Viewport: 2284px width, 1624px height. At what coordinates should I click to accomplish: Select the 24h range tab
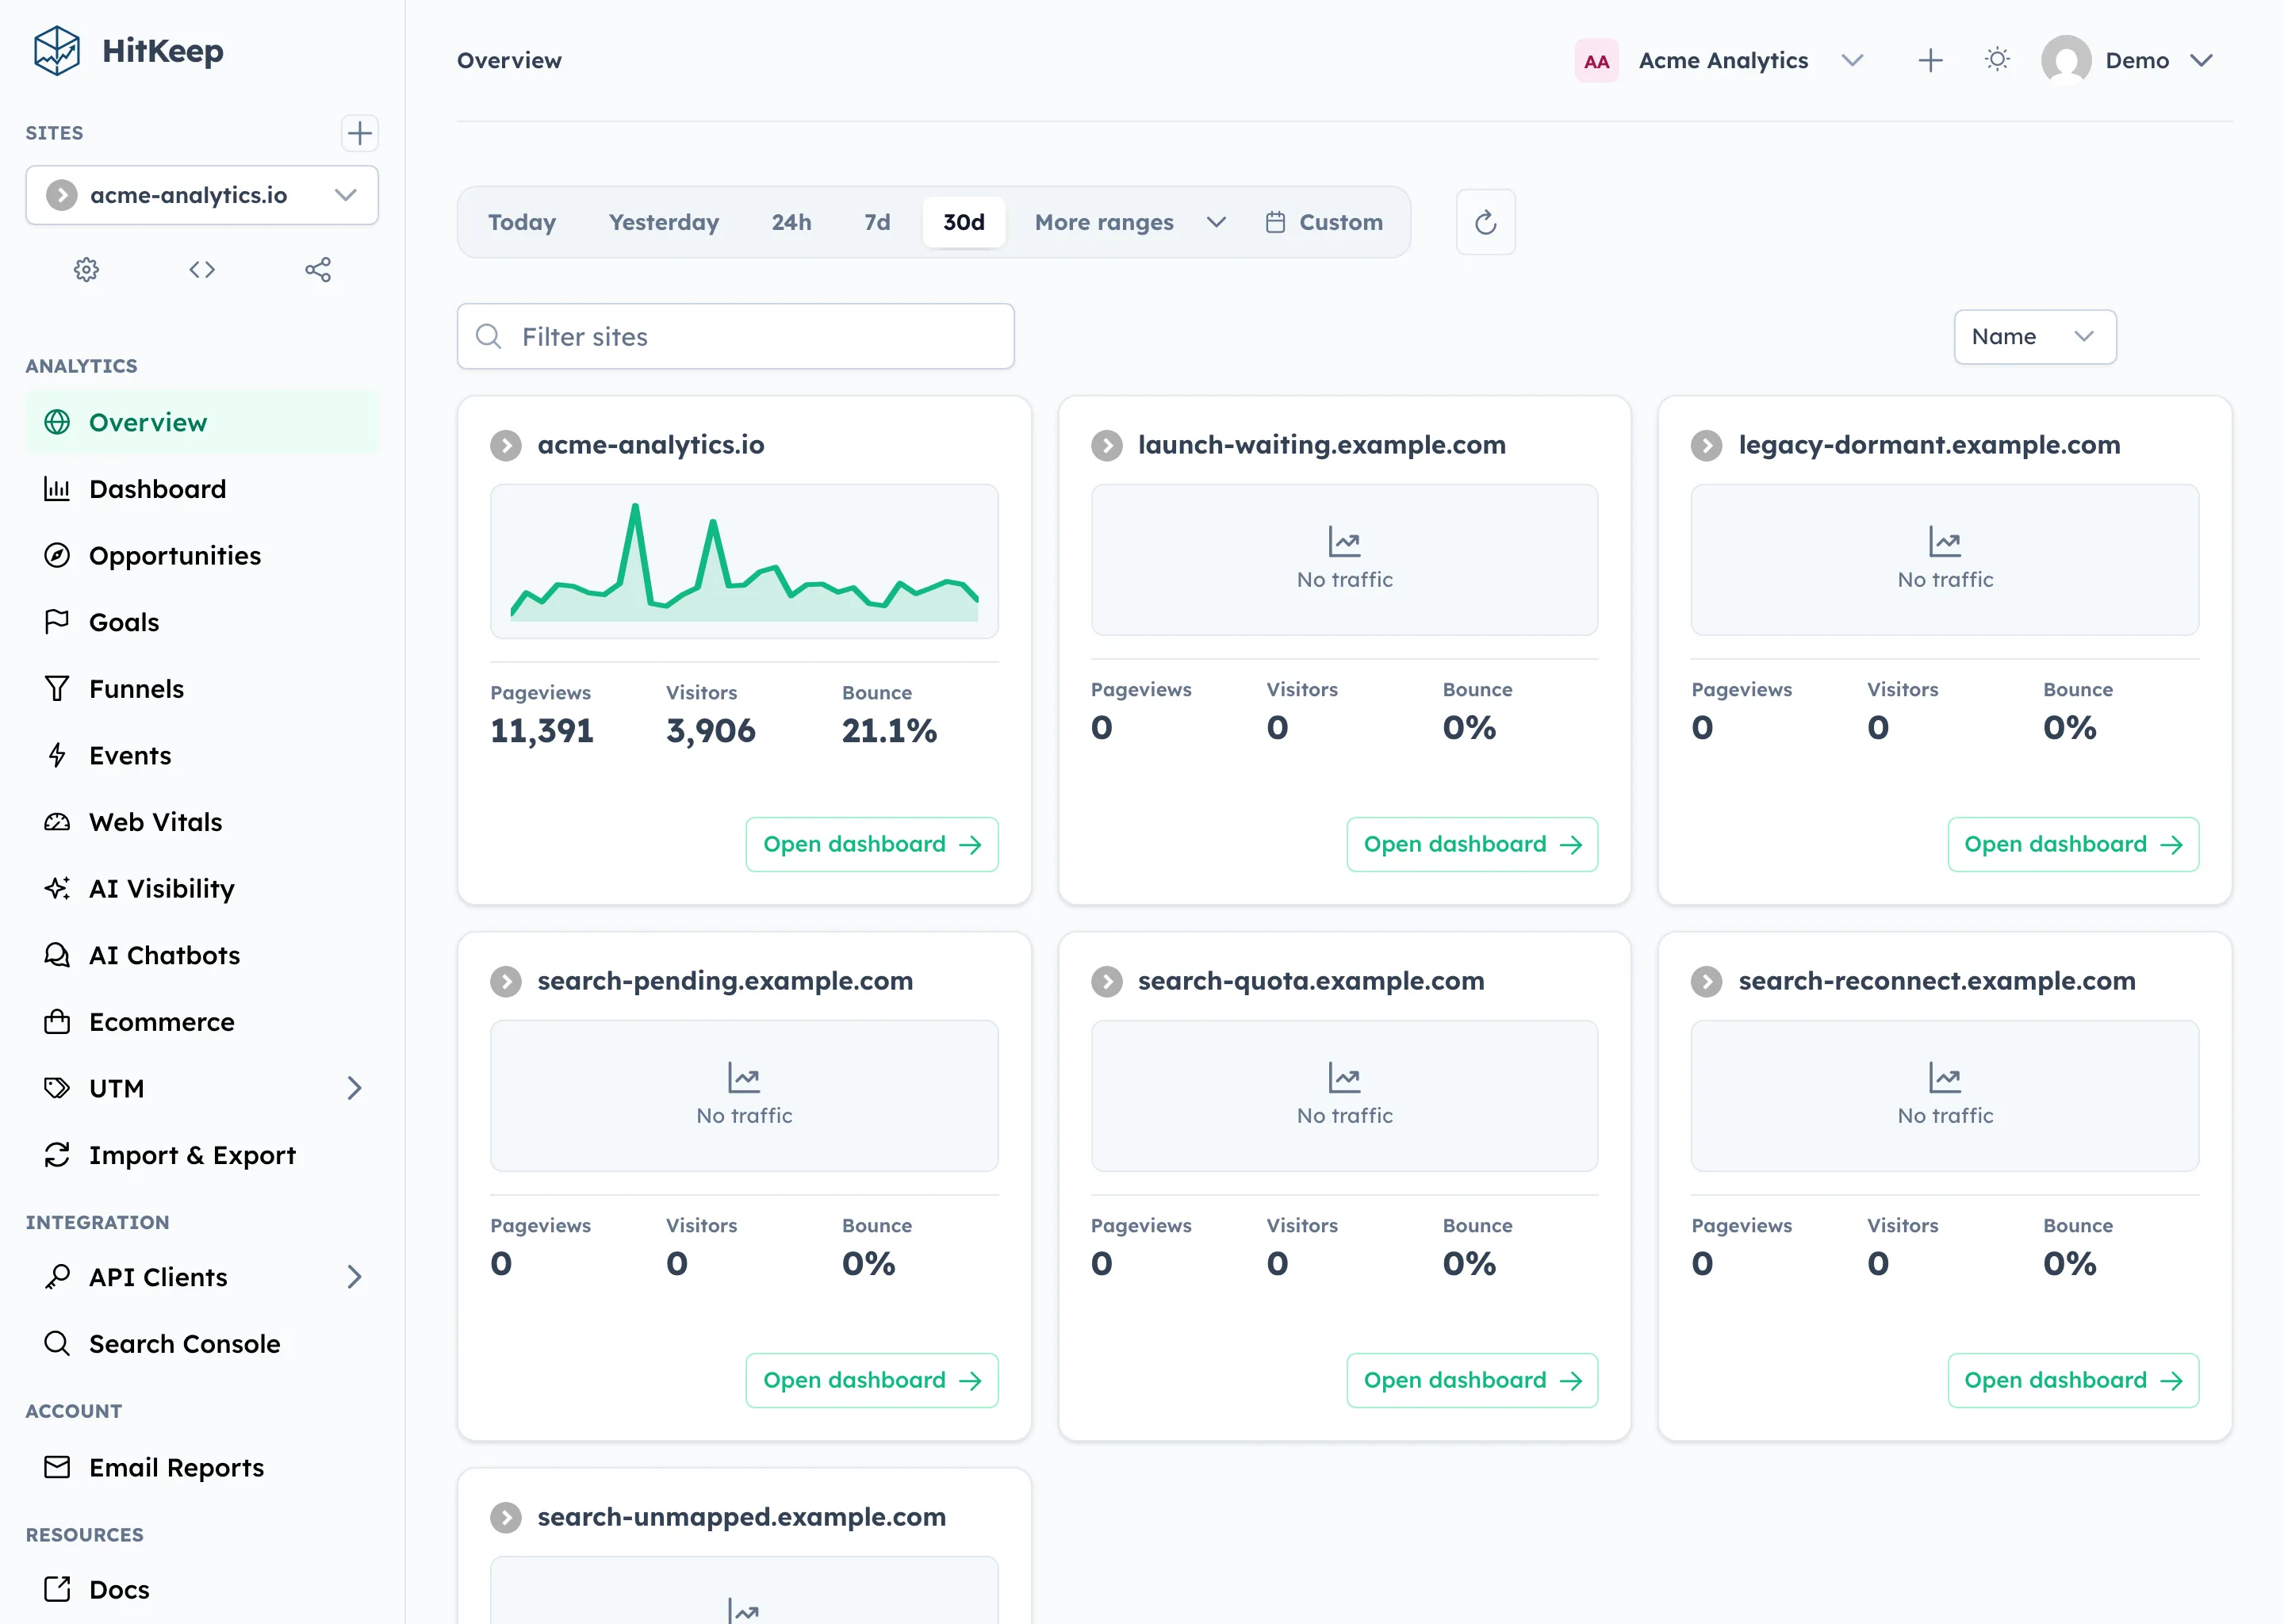(x=791, y=222)
